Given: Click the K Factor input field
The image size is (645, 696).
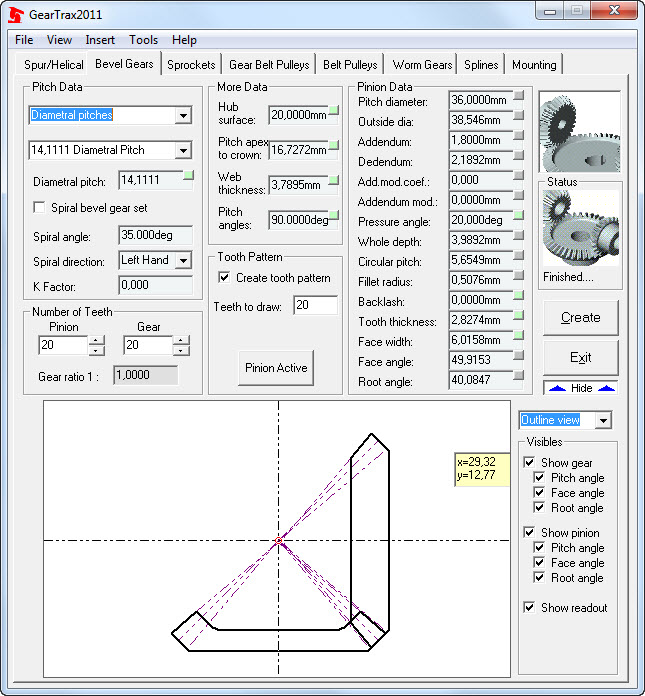Looking at the screenshot, I should (x=155, y=285).
